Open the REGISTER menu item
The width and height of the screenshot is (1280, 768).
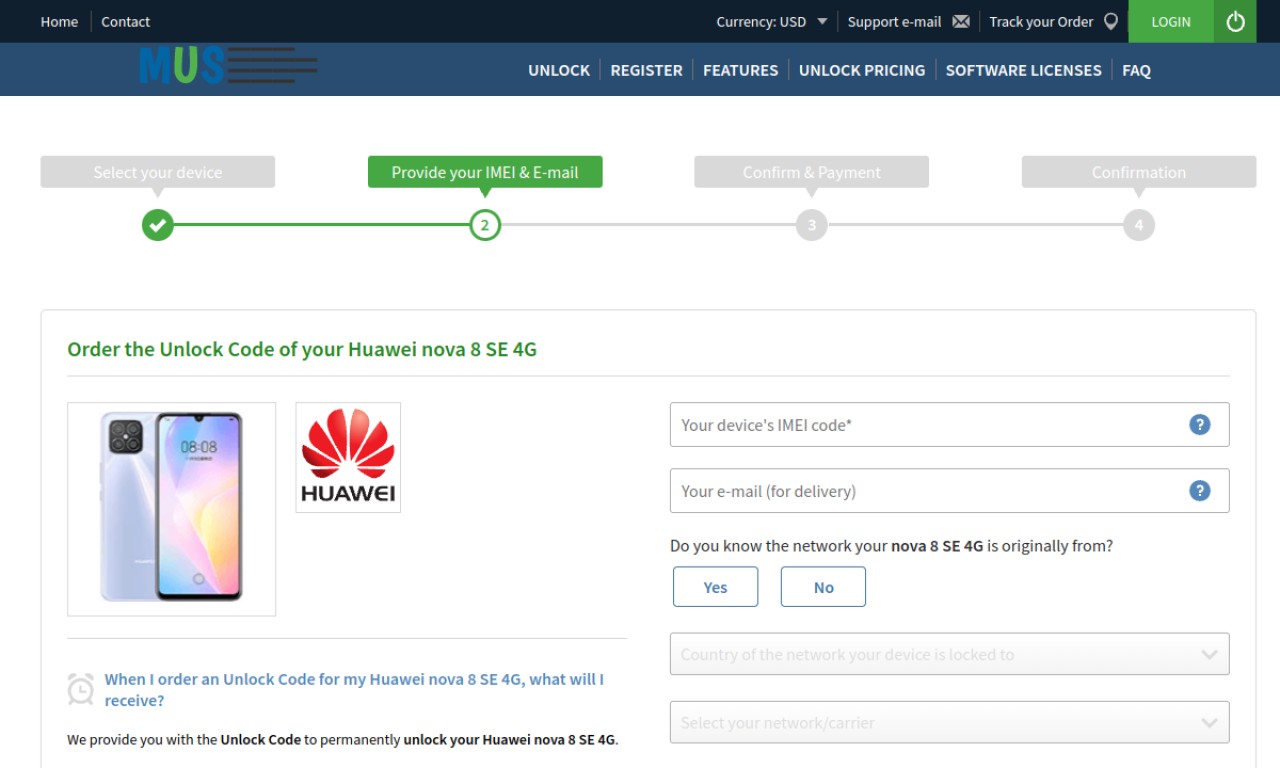[646, 70]
